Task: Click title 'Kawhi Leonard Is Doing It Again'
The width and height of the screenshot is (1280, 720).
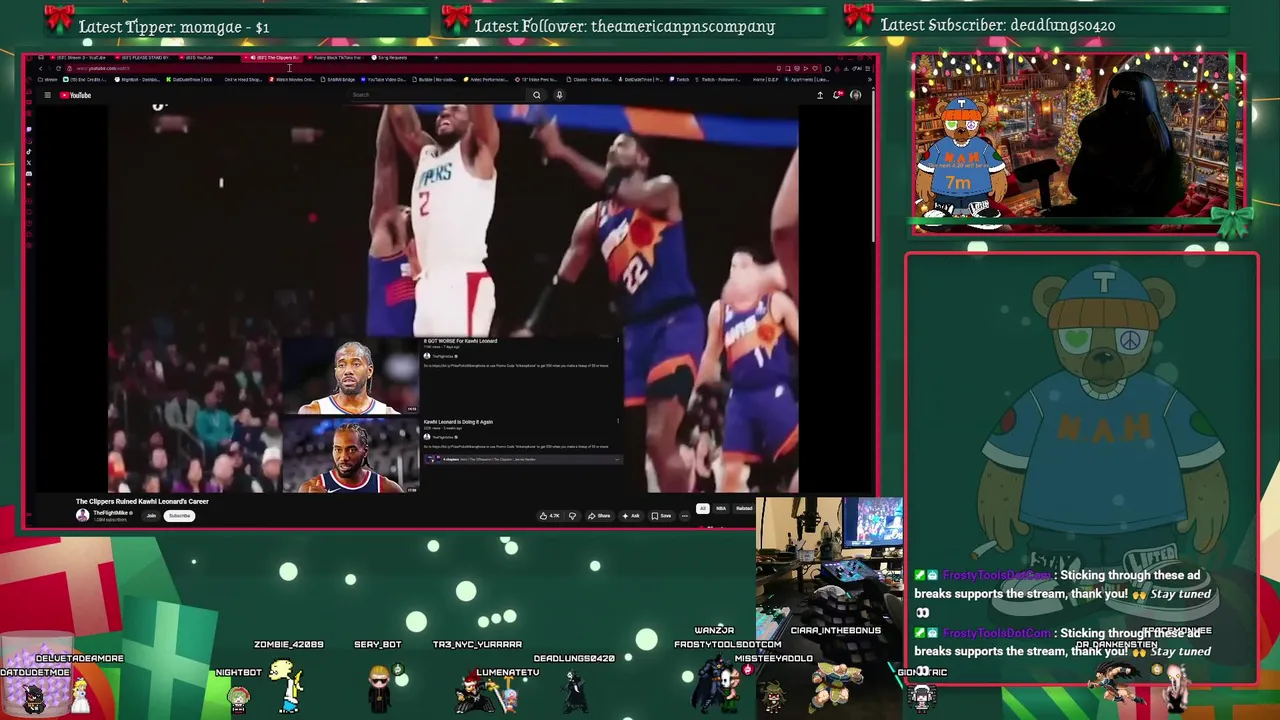Action: [458, 422]
